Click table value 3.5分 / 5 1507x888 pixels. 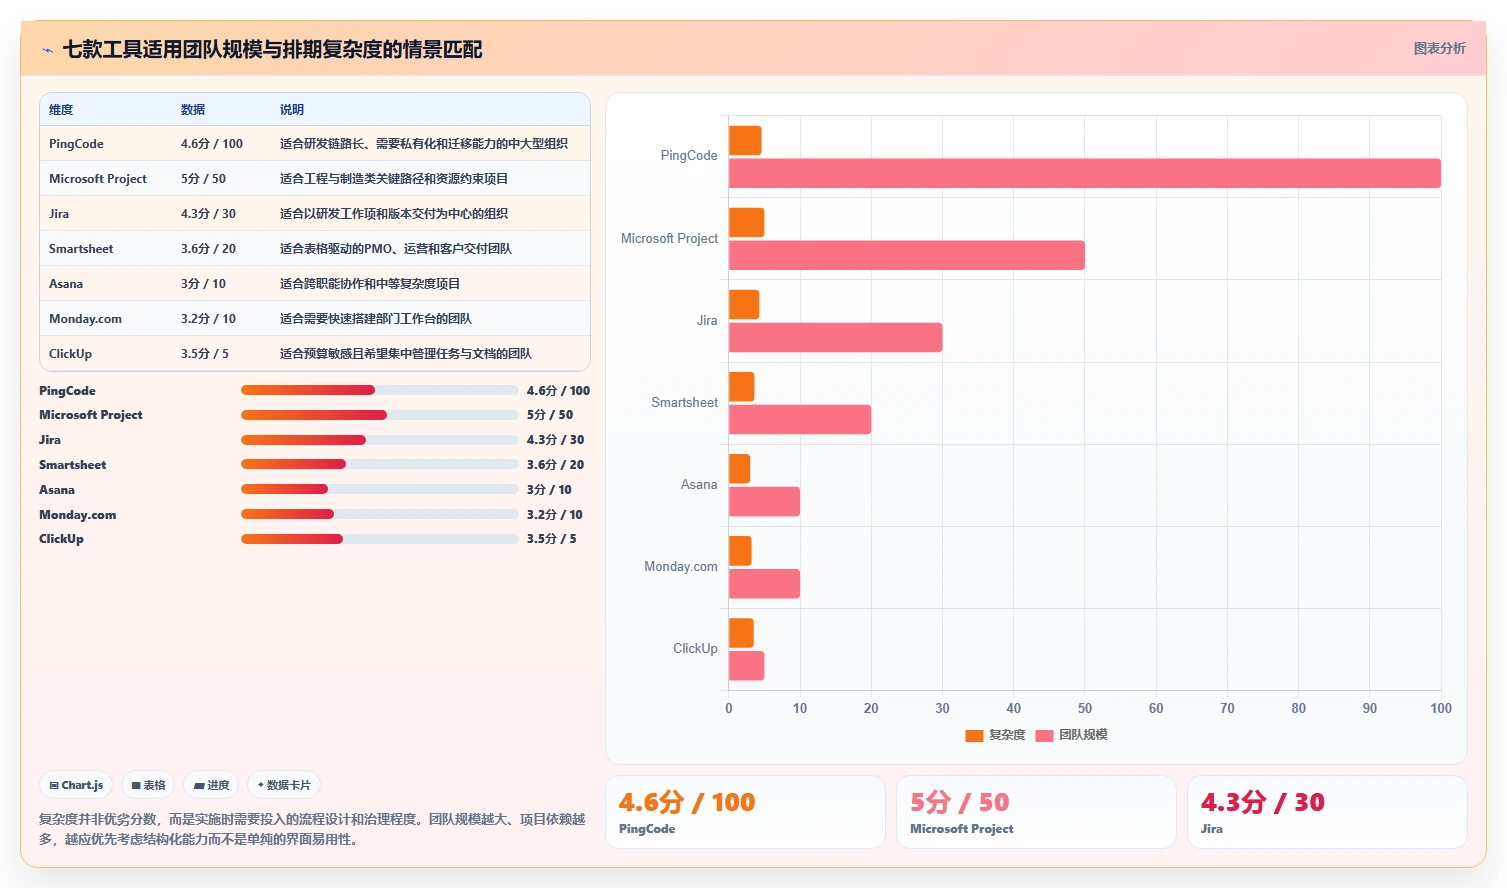tap(205, 354)
